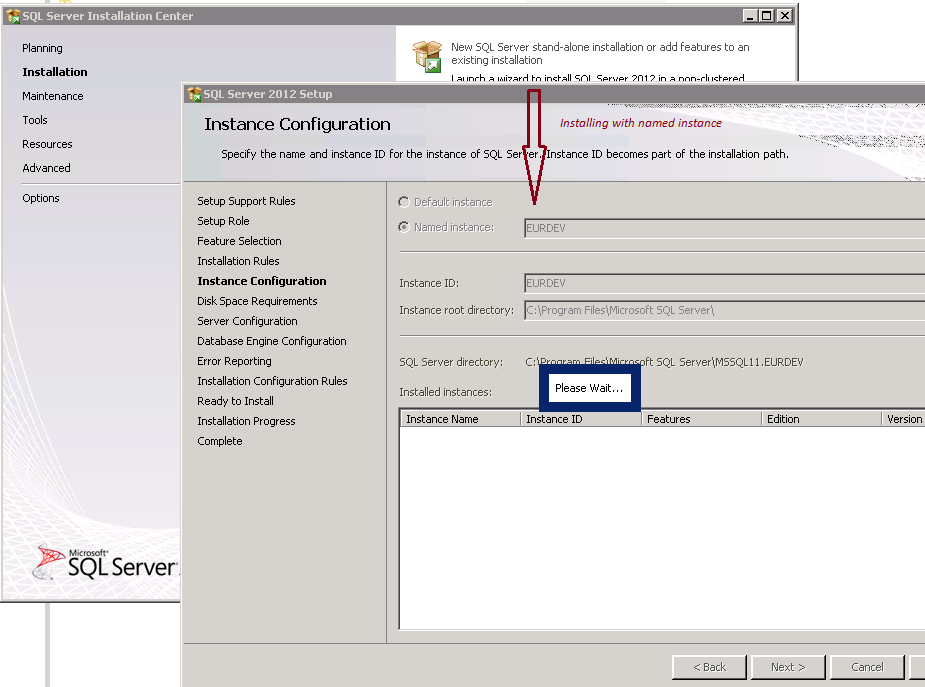This screenshot has width=925, height=687.
Task: Click the Version column header
Action: pos(904,419)
